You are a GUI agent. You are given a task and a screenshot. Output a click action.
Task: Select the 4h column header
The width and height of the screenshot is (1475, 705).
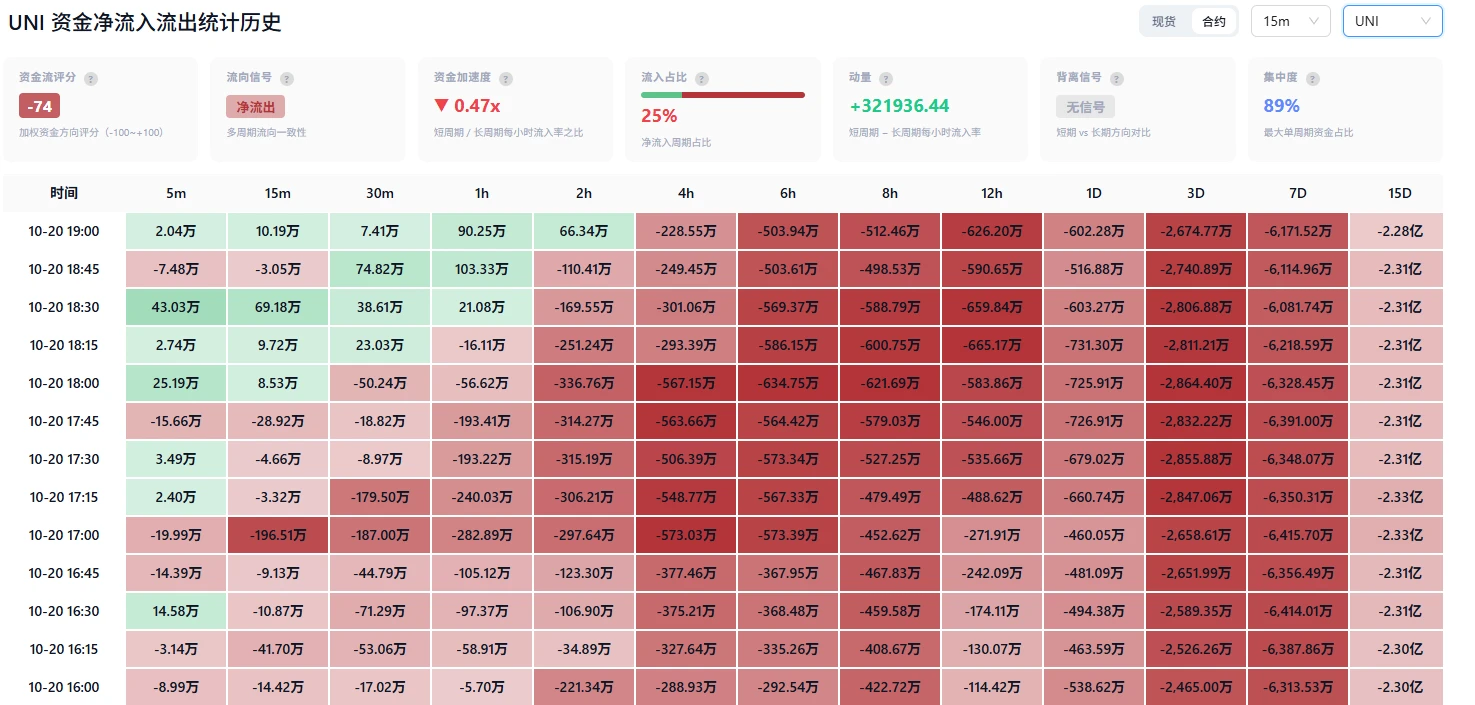[x=686, y=193]
